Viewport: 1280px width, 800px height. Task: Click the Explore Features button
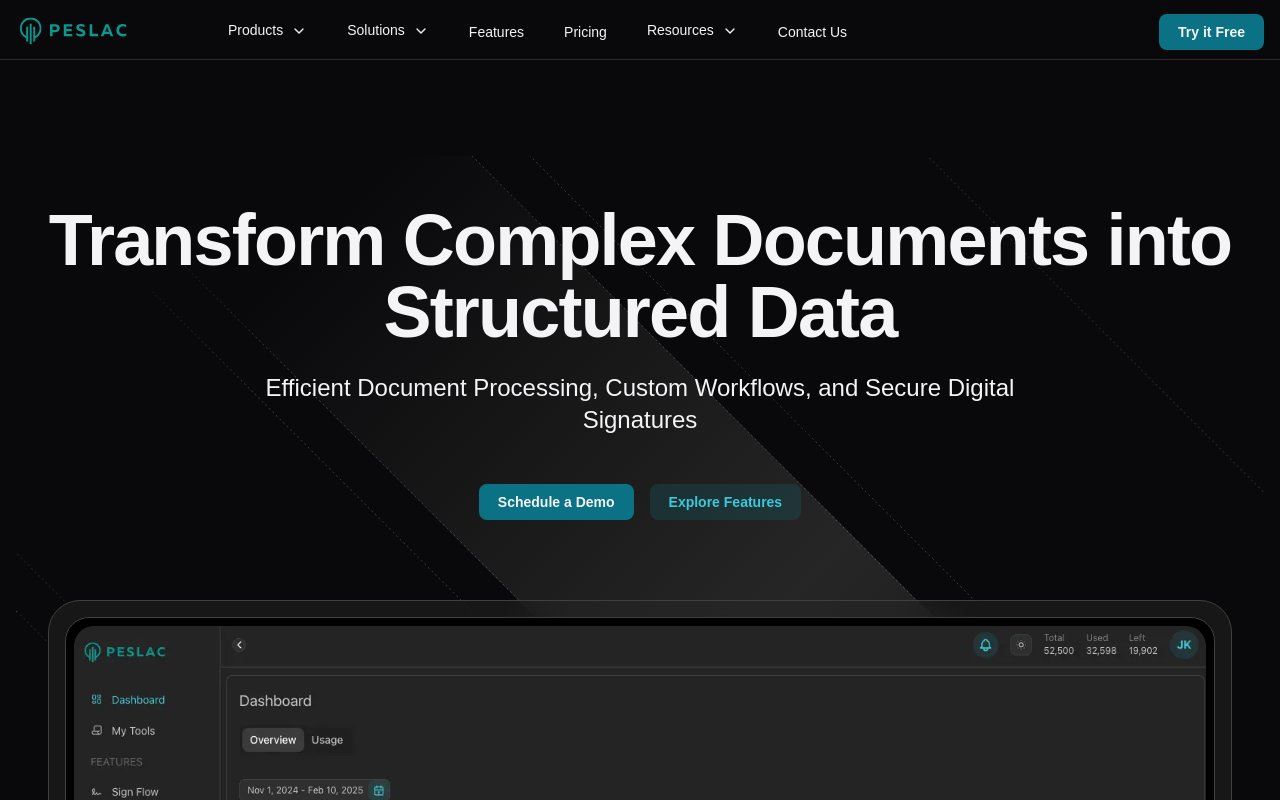coord(725,502)
